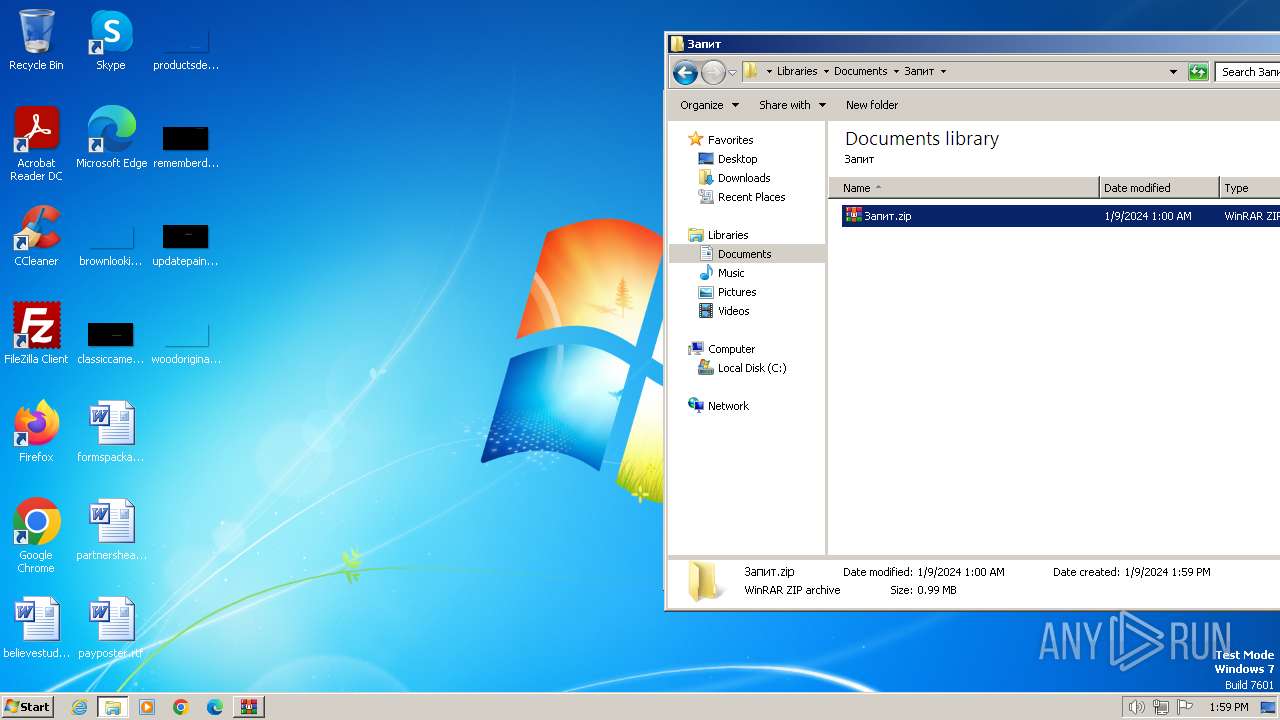Sort files by Type column

tap(1250, 188)
